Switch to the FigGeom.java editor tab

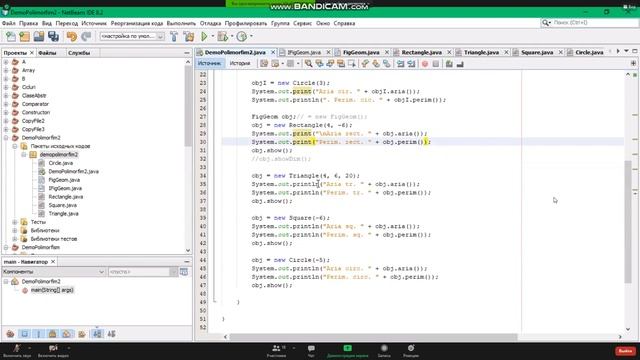pyautogui.click(x=361, y=52)
